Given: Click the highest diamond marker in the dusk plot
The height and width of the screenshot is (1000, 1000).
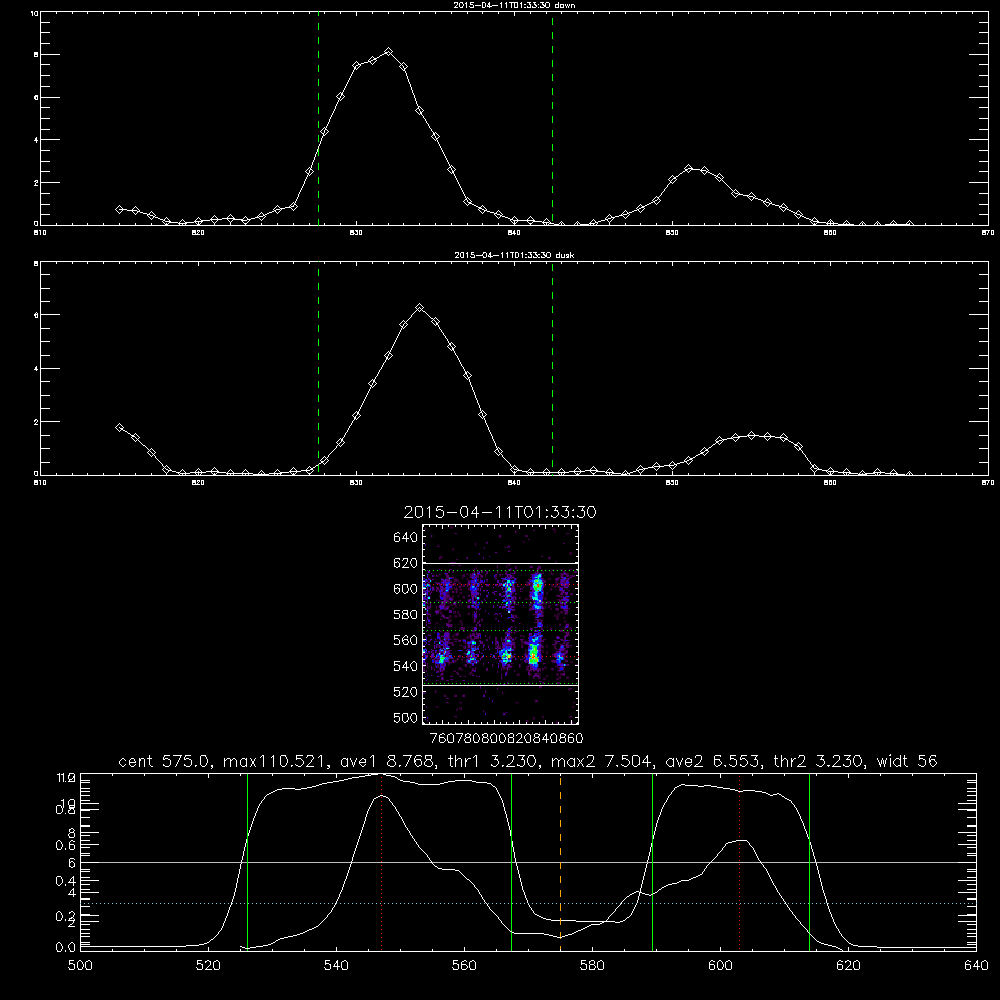Looking at the screenshot, I should click(x=419, y=307).
